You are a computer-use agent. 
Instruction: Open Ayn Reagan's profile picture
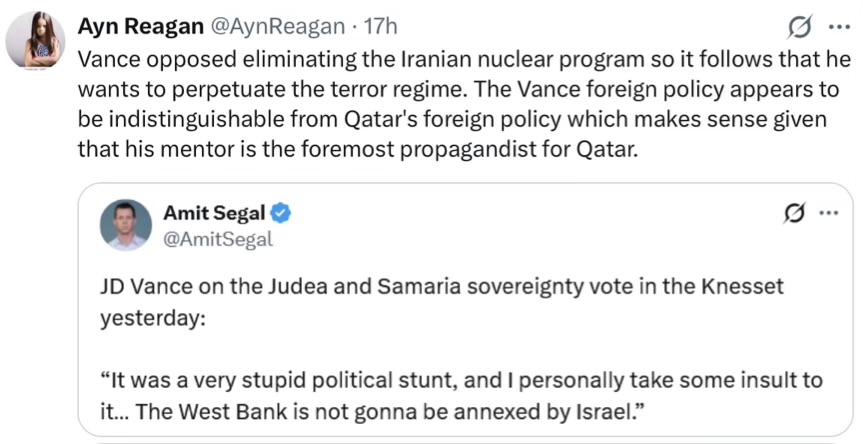tap(36, 41)
